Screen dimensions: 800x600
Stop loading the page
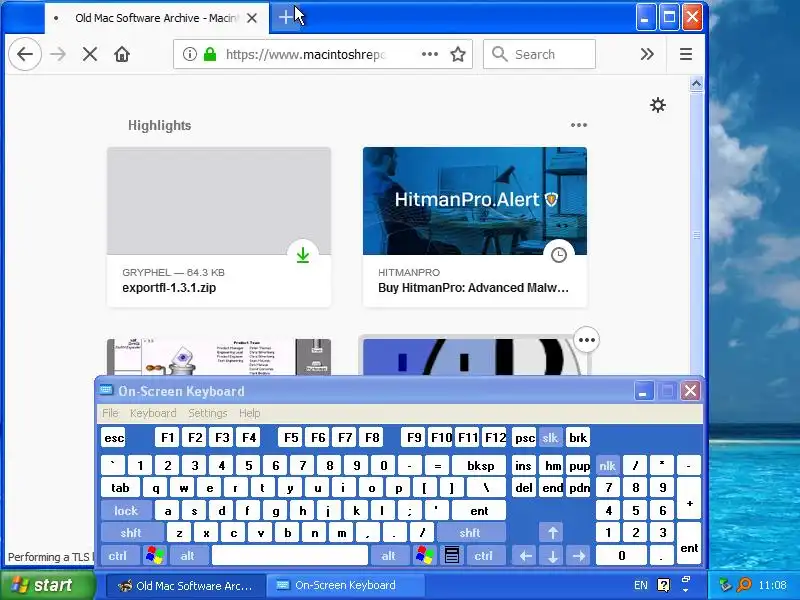pos(90,54)
